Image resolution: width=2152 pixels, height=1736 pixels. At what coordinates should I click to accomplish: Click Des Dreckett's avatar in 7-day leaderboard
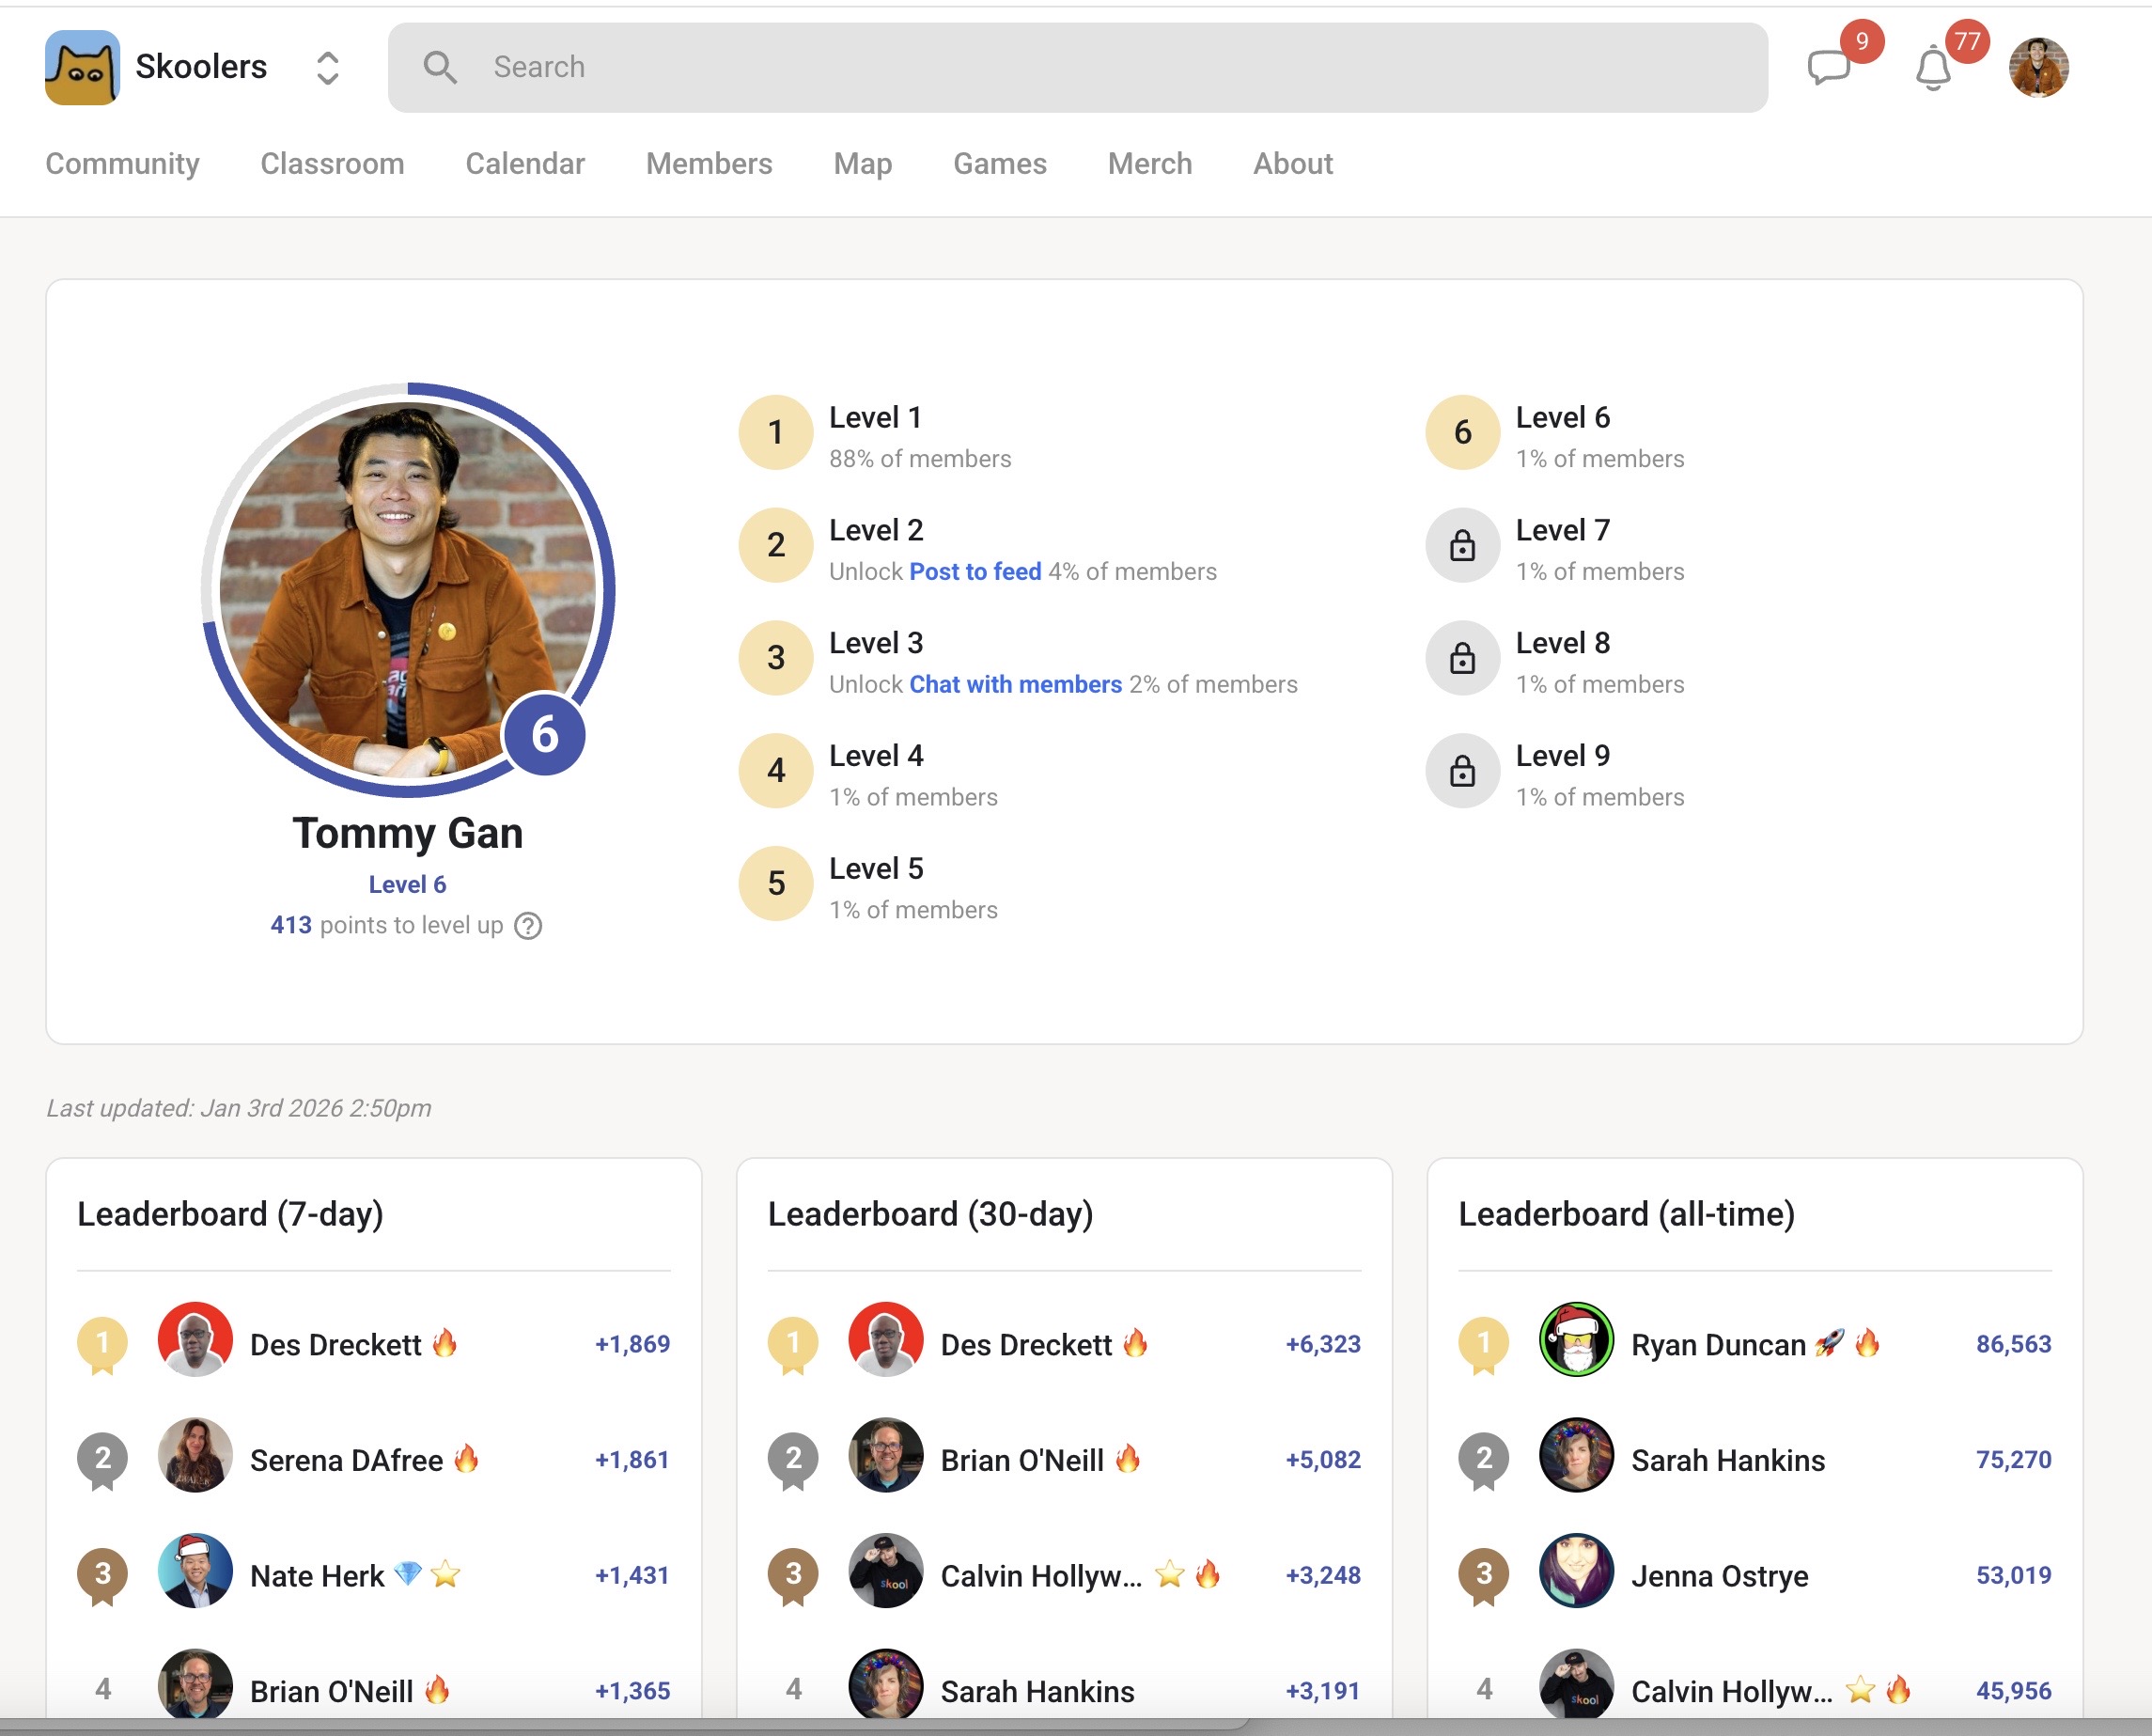[195, 1339]
